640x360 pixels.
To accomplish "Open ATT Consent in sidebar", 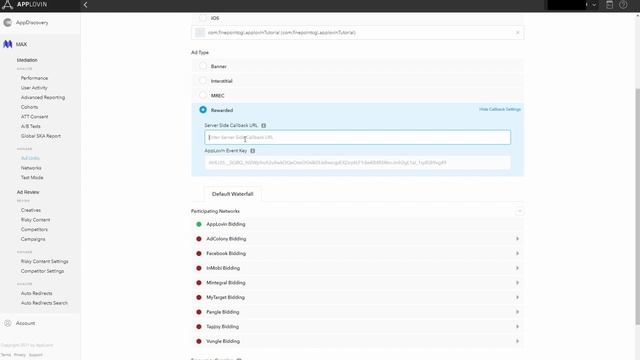I will [x=34, y=117].
